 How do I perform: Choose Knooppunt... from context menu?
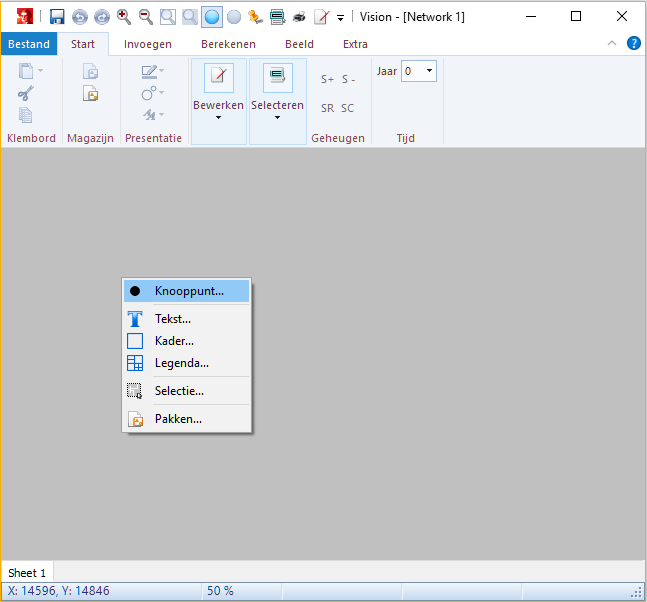tap(188, 291)
